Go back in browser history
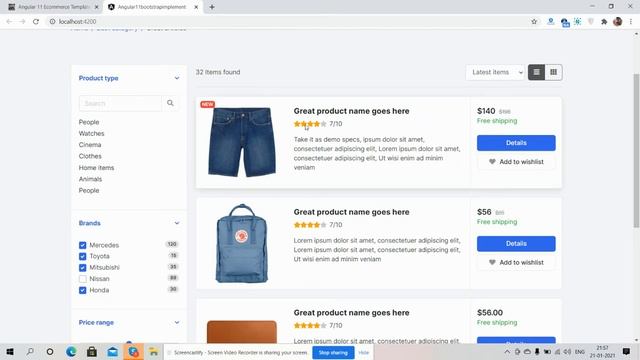Viewport: 640px width, 360px height. tap(9, 22)
